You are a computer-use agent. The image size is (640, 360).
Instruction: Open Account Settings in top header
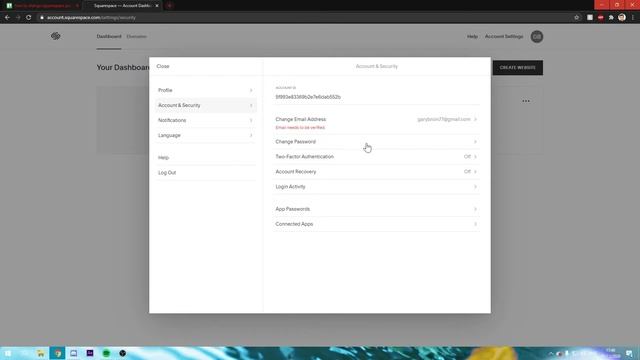click(504, 36)
